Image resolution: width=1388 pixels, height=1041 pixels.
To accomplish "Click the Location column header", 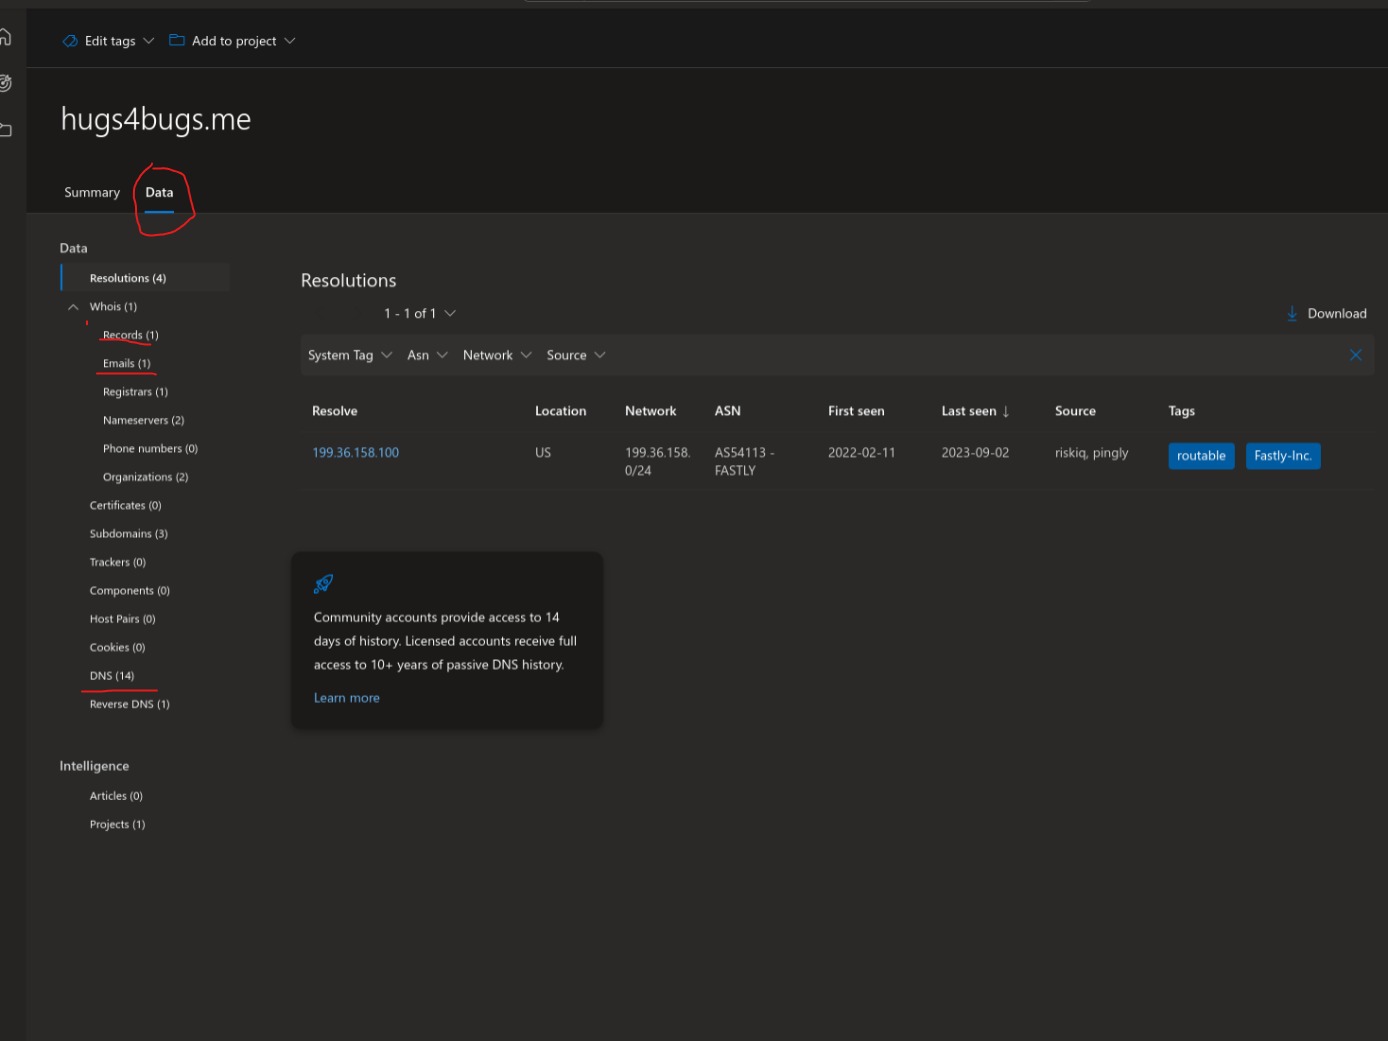I will pos(560,411).
